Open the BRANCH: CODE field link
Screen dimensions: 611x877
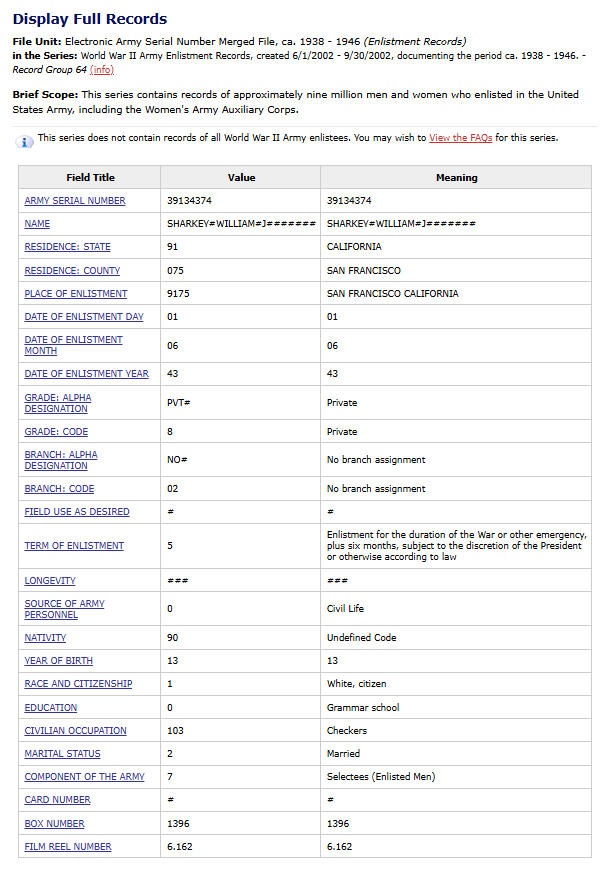[x=59, y=488]
